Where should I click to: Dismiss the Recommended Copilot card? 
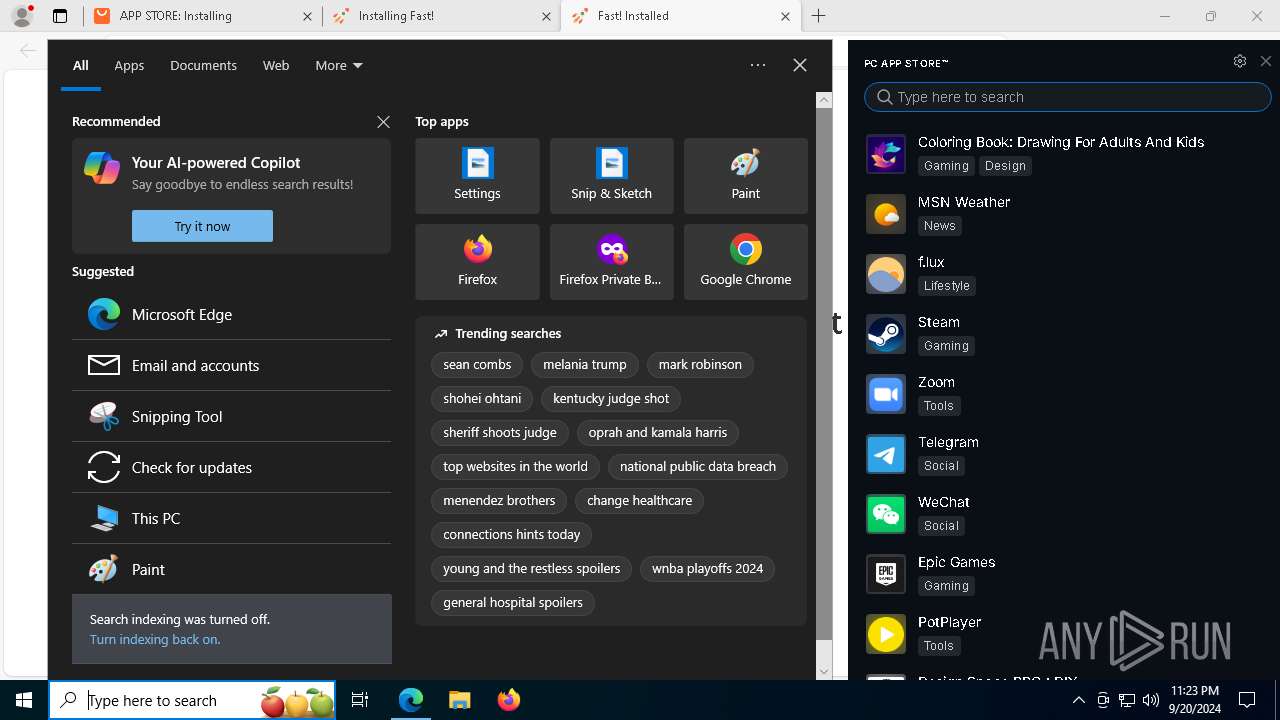coord(383,122)
